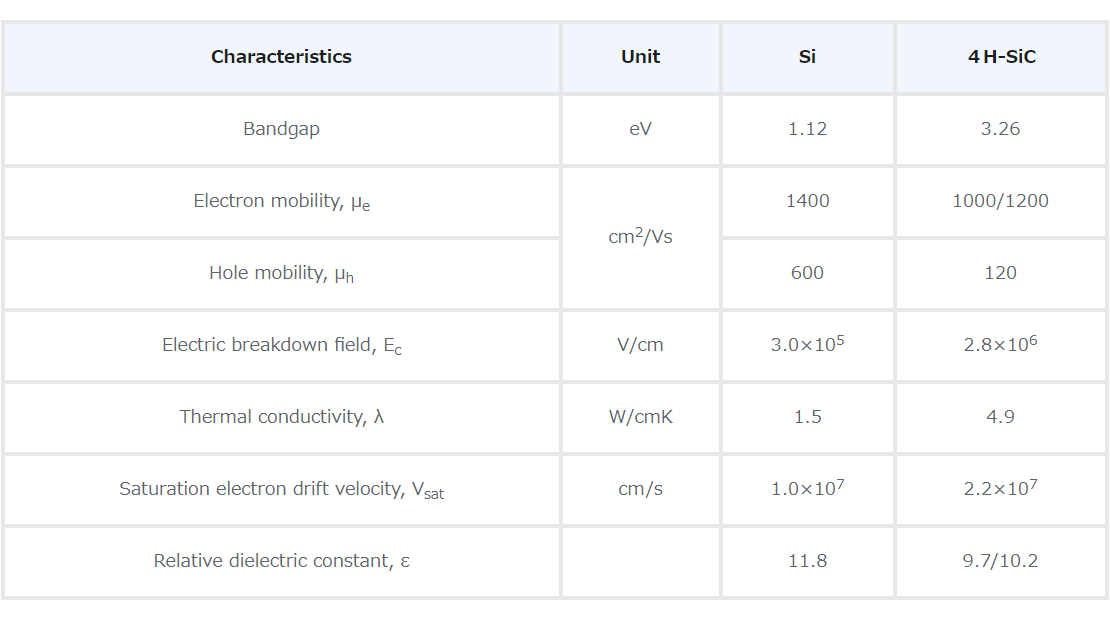The image size is (1110, 619).
Task: Click the Bandgap row label
Action: coord(281,129)
